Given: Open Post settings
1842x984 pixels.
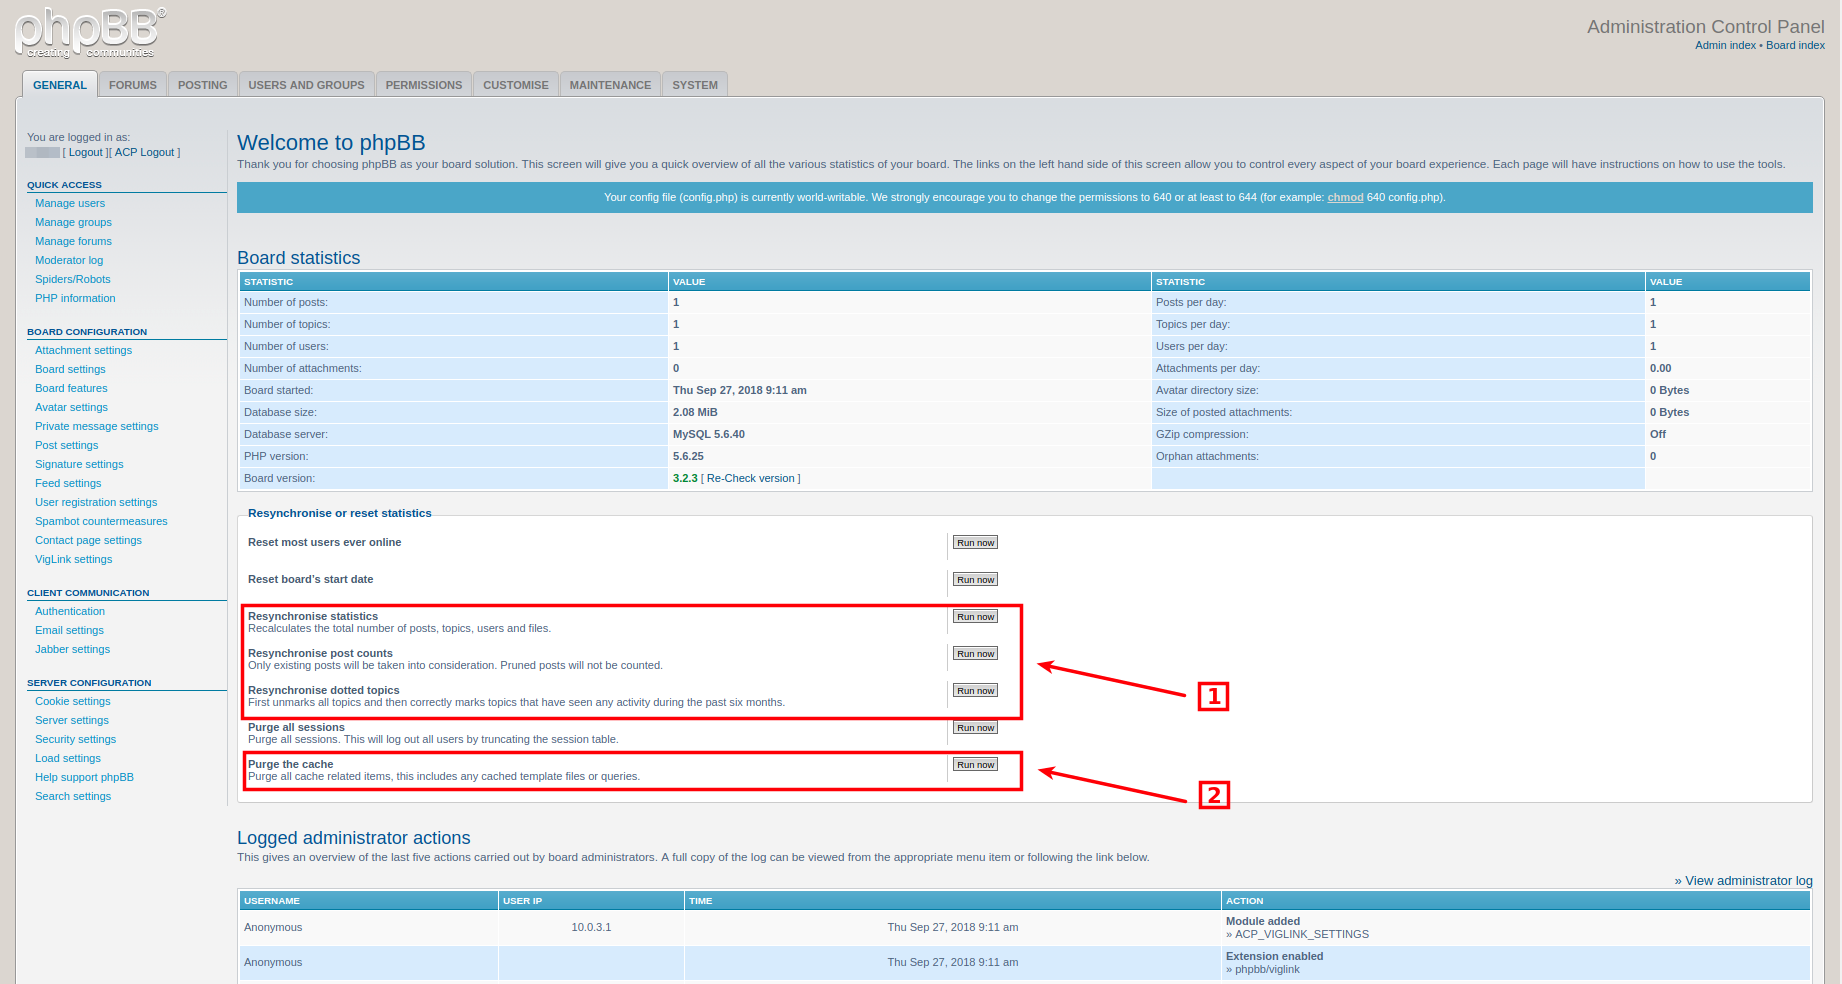Looking at the screenshot, I should (67, 445).
